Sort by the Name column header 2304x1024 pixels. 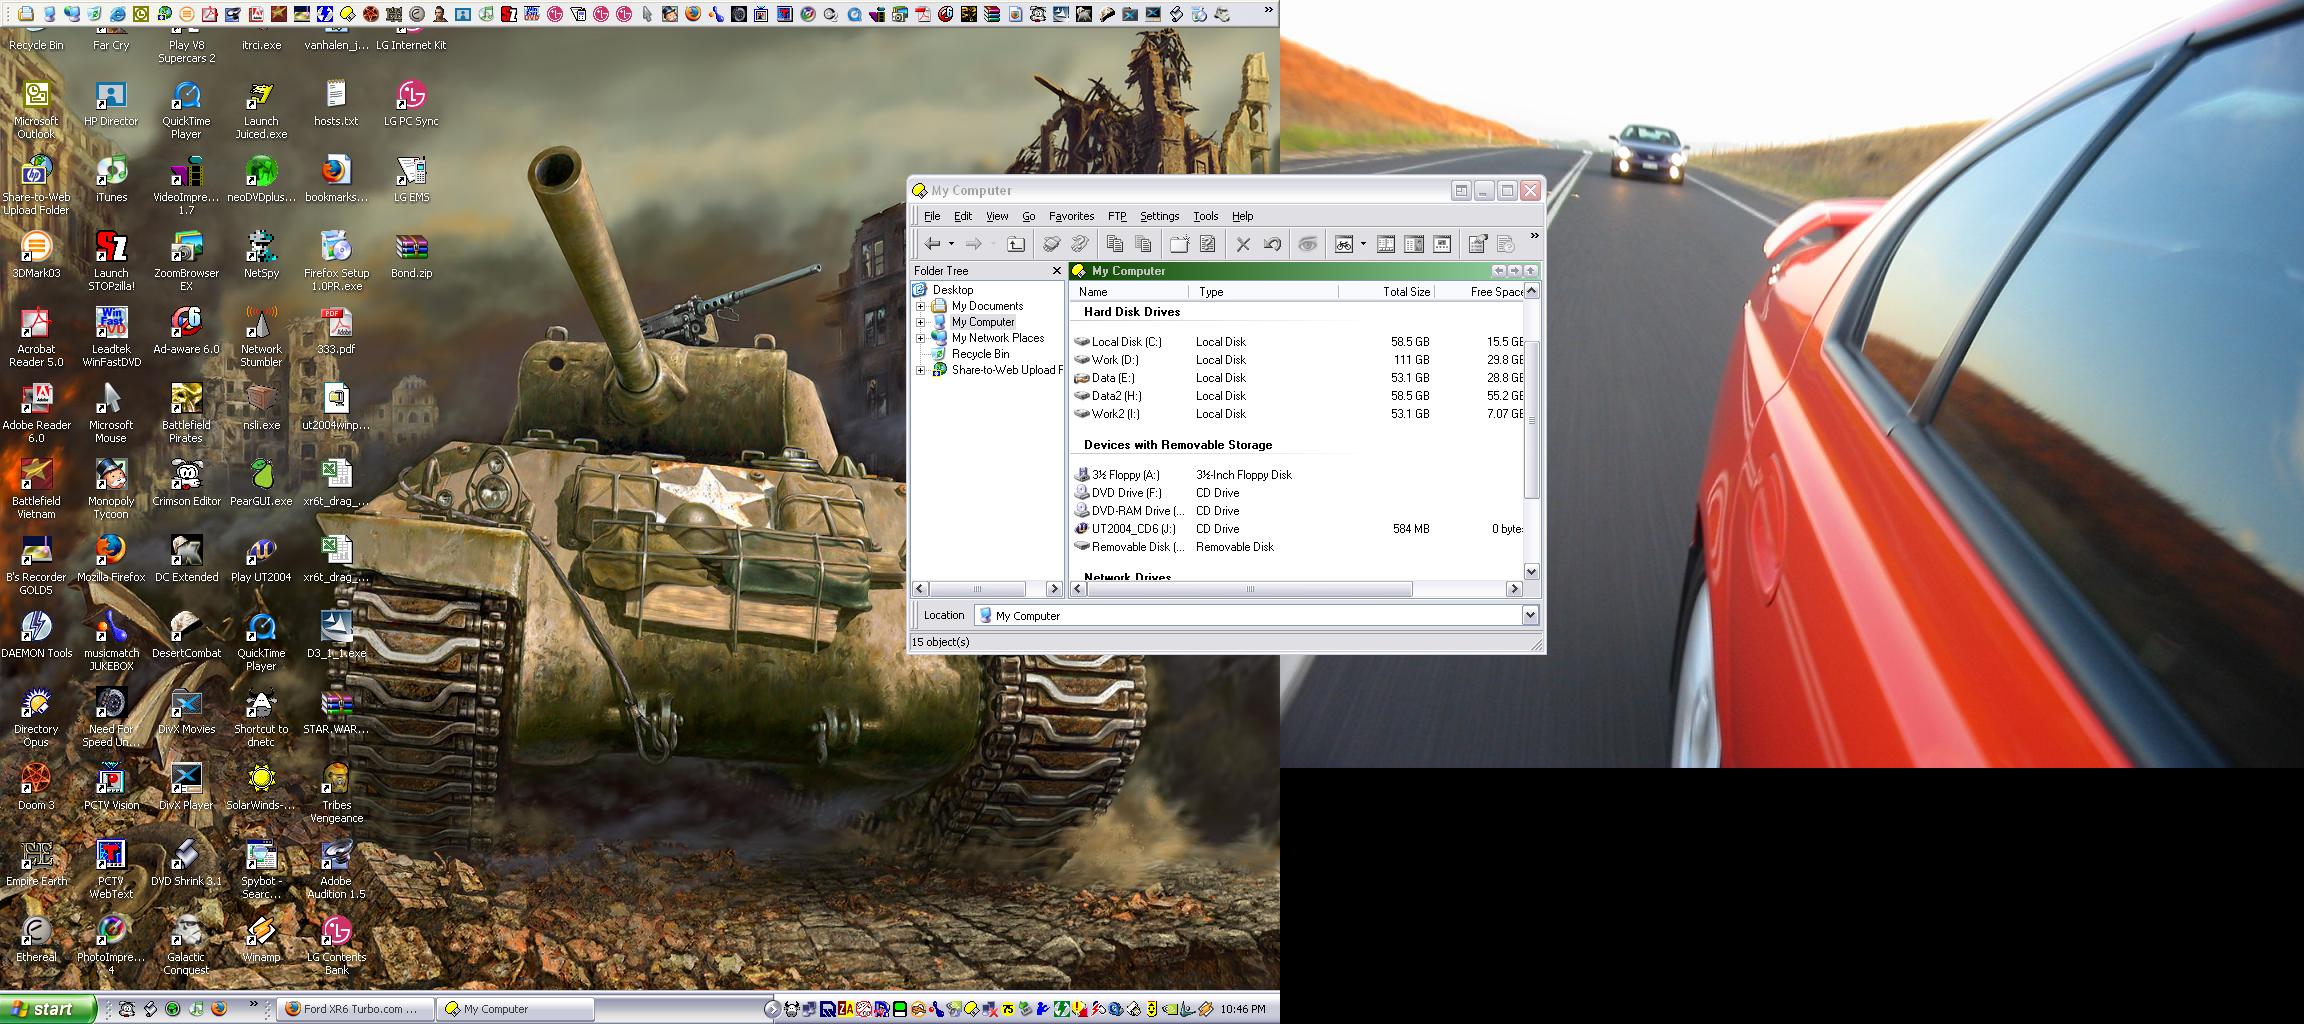(1129, 292)
